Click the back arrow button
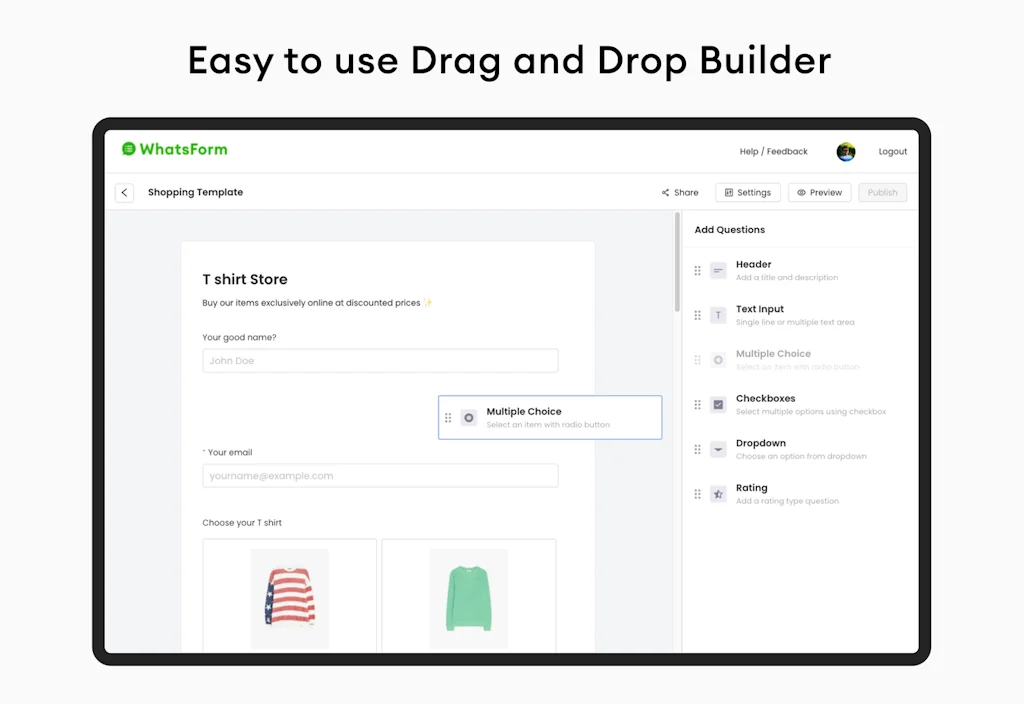 click(x=124, y=193)
